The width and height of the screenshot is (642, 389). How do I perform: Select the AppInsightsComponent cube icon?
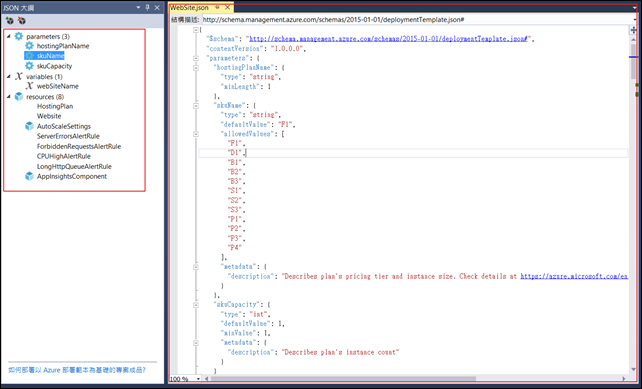tap(29, 176)
